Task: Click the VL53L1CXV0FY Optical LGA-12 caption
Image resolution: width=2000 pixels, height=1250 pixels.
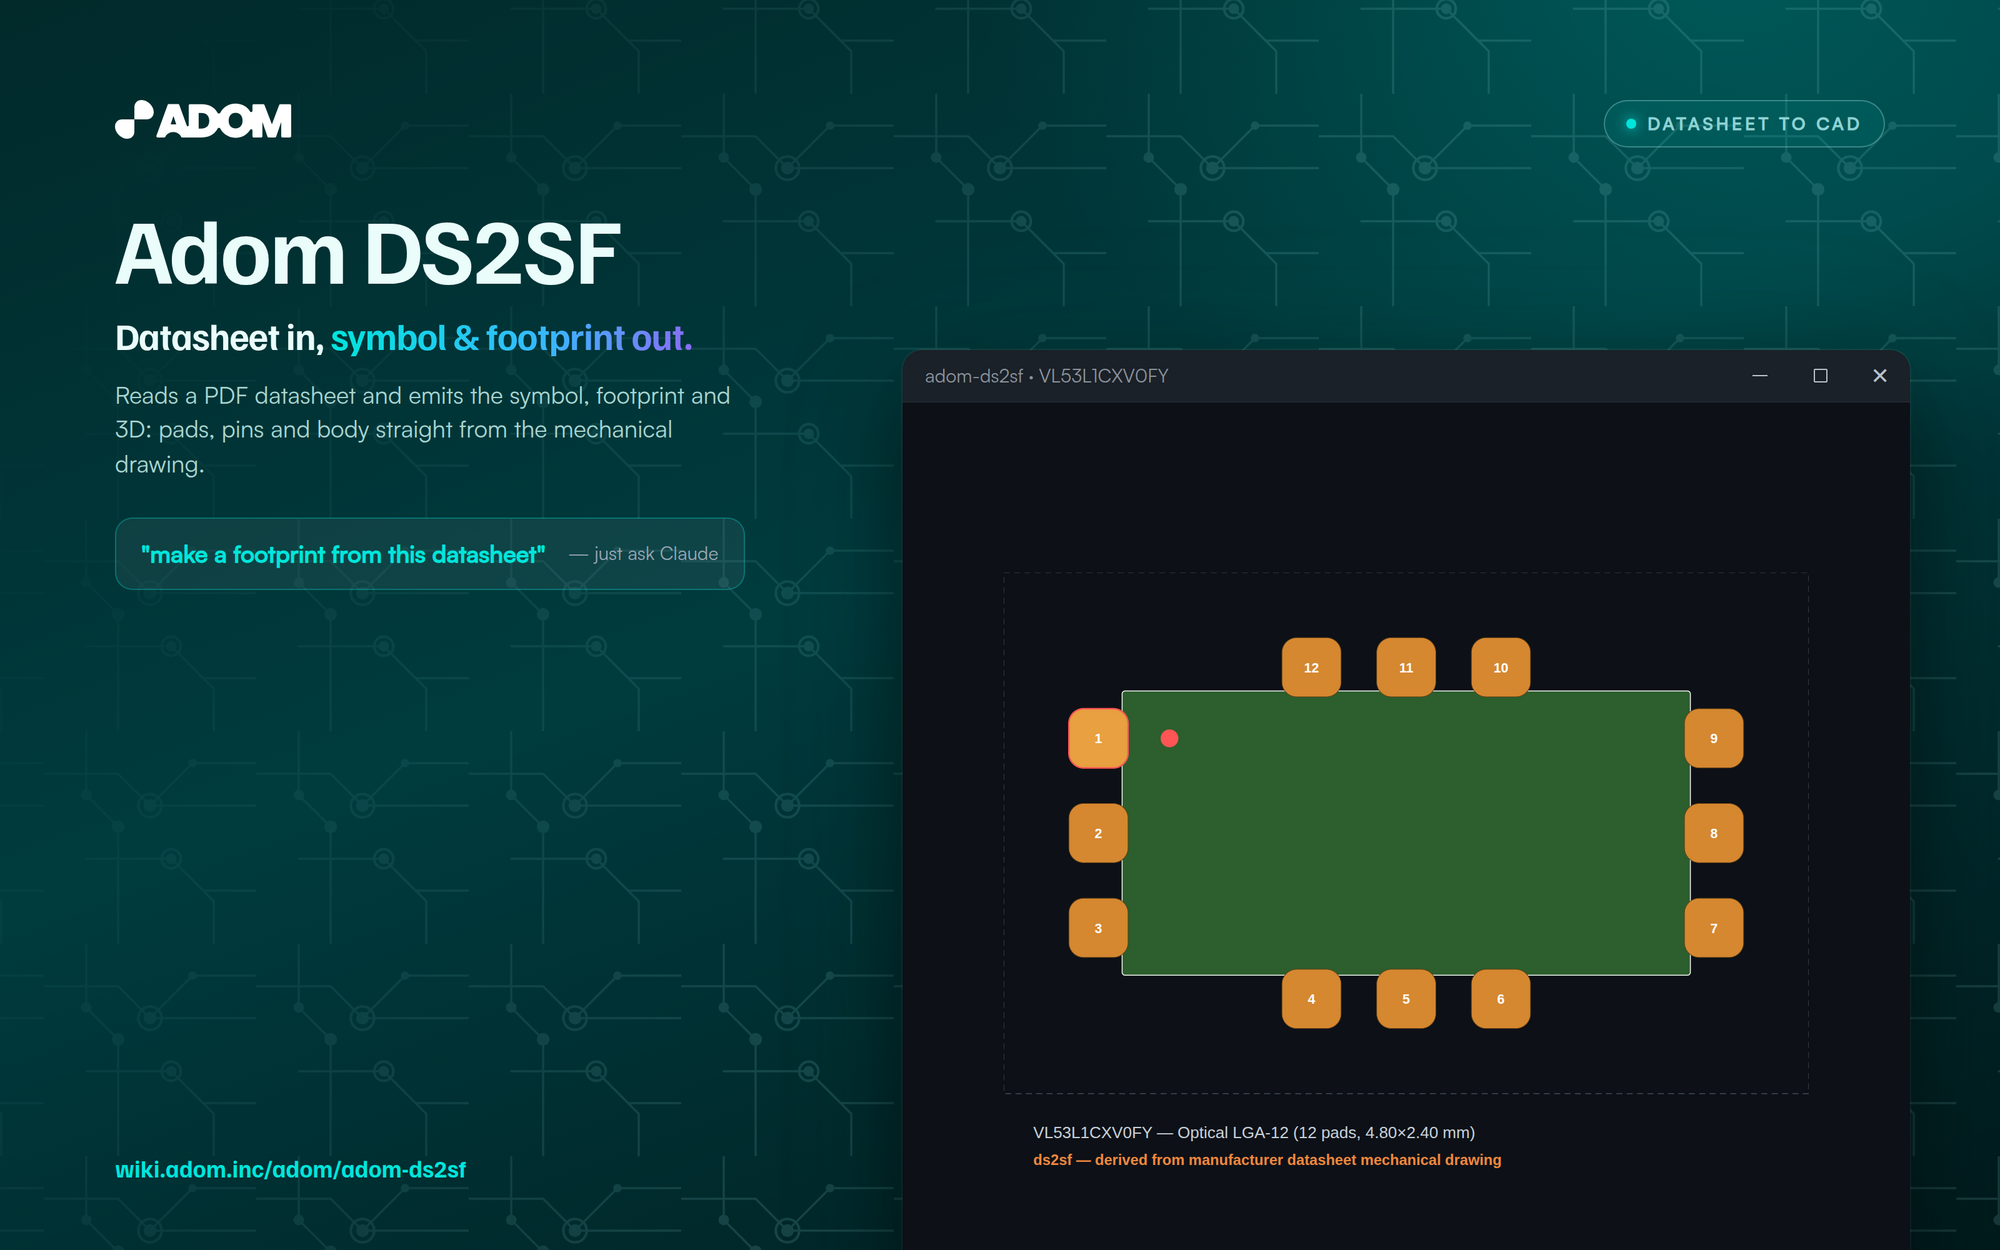Action: click(x=1254, y=1132)
